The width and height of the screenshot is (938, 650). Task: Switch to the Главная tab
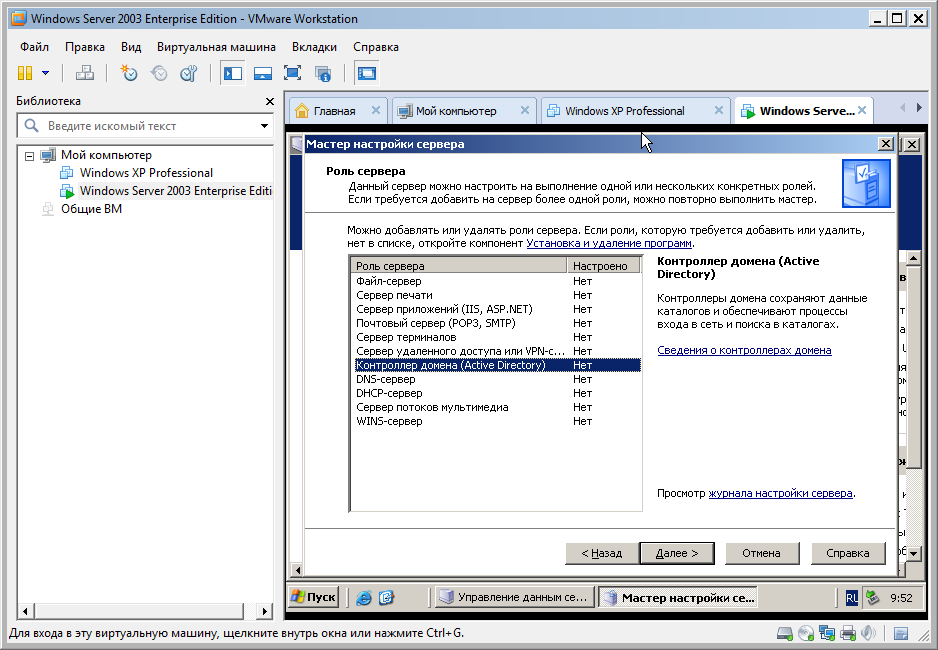pos(334,111)
